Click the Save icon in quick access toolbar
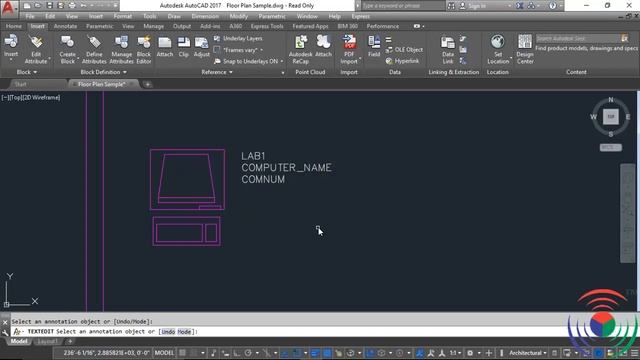 [x=49, y=6]
